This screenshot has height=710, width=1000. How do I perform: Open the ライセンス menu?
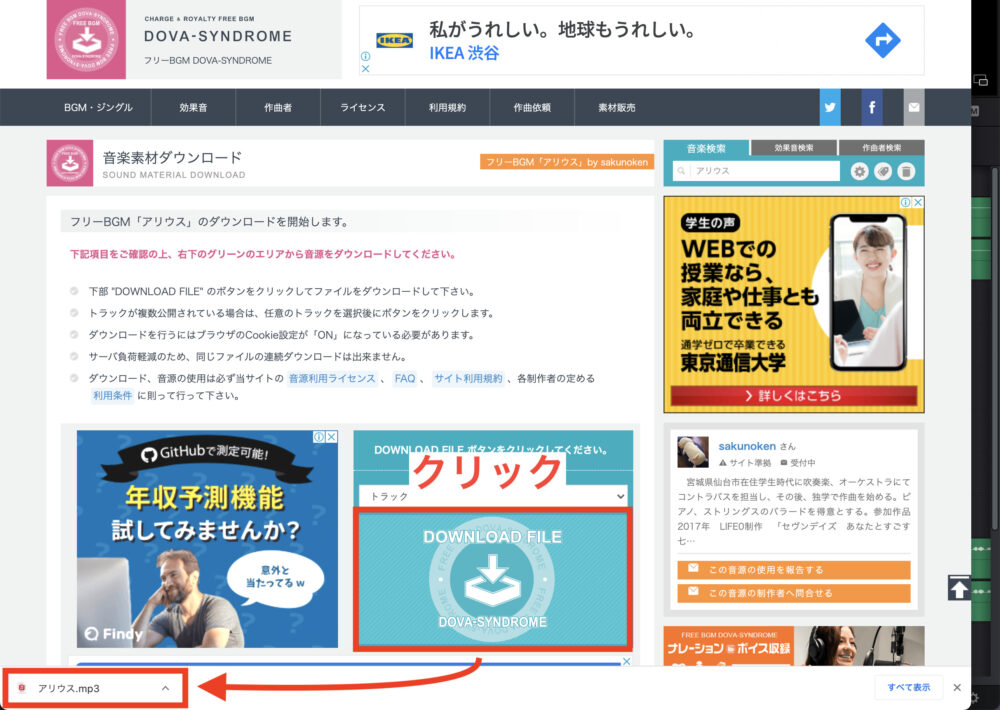click(362, 107)
